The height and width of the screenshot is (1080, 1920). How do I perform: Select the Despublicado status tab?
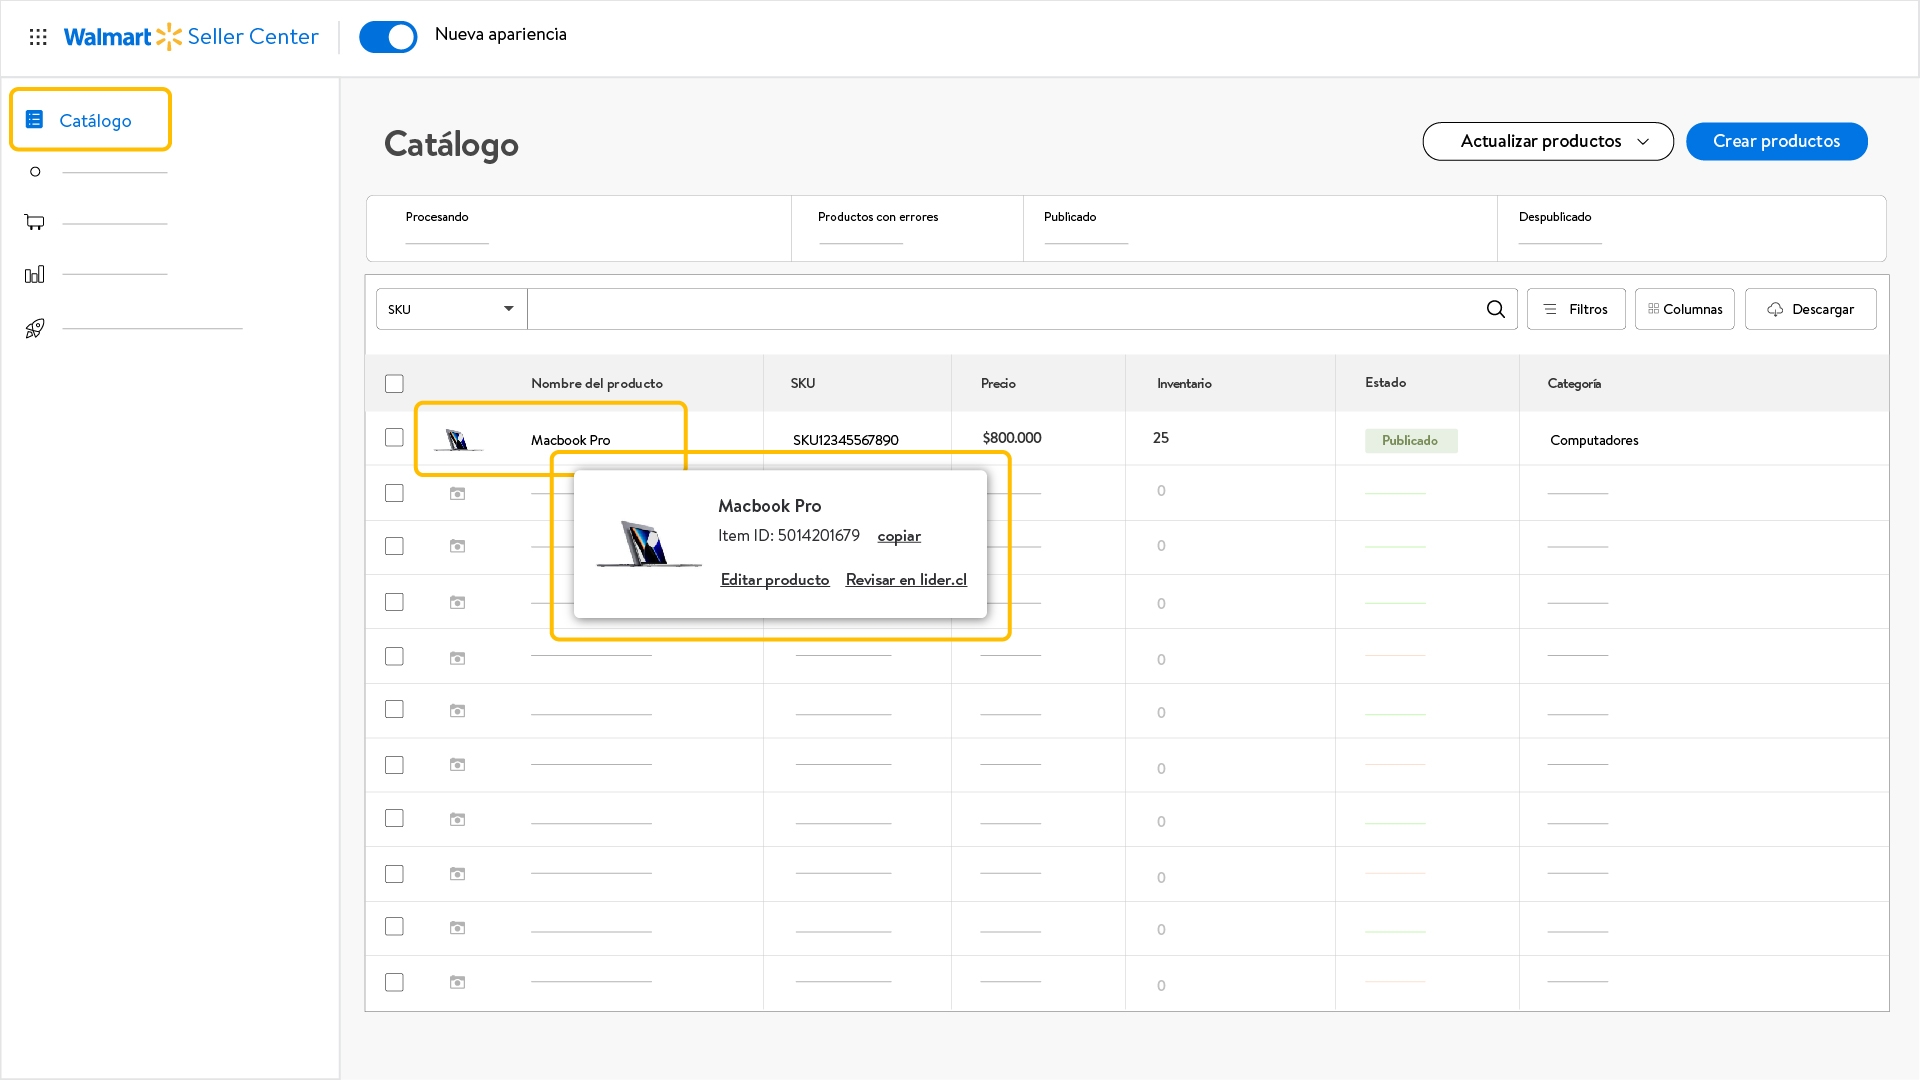[x=1692, y=229]
